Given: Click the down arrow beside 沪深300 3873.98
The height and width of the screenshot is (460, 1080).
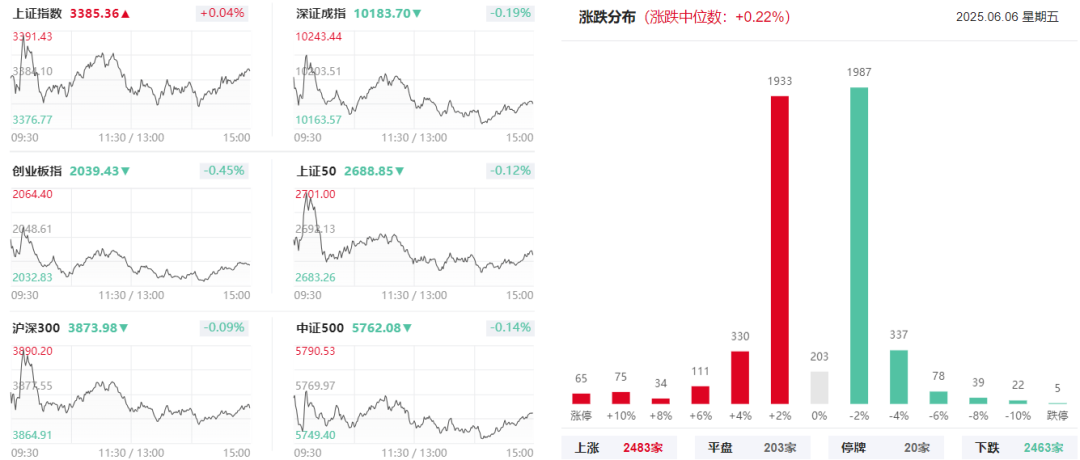Looking at the screenshot, I should pos(124,328).
